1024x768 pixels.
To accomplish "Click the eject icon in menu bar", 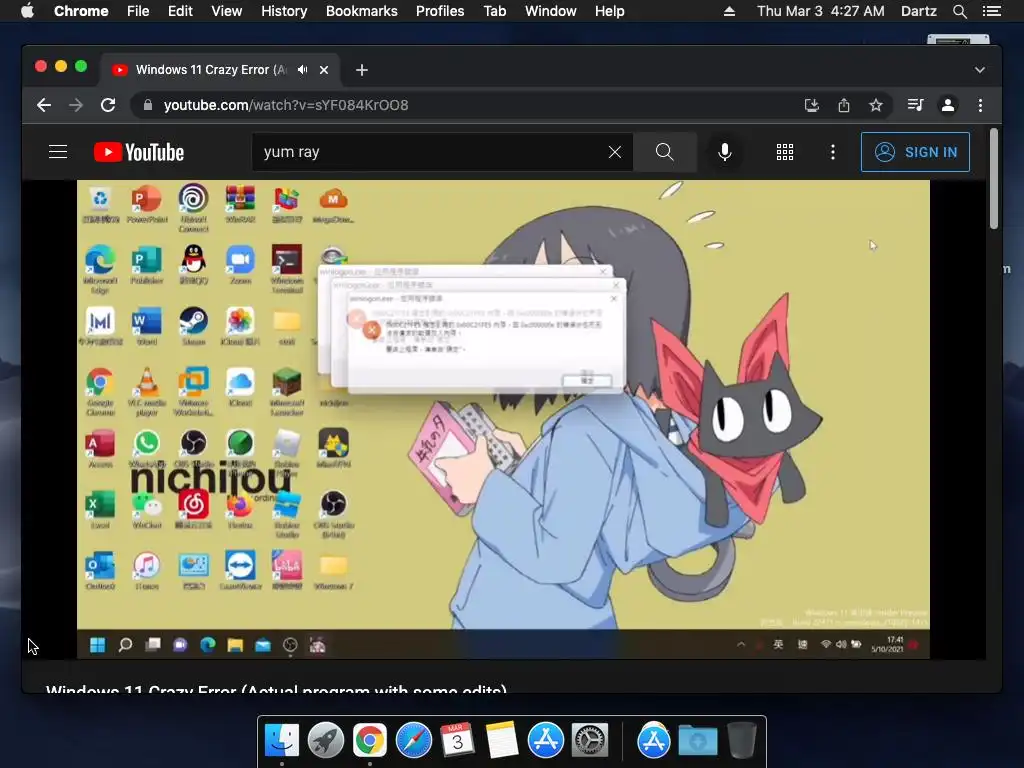I will [x=729, y=11].
